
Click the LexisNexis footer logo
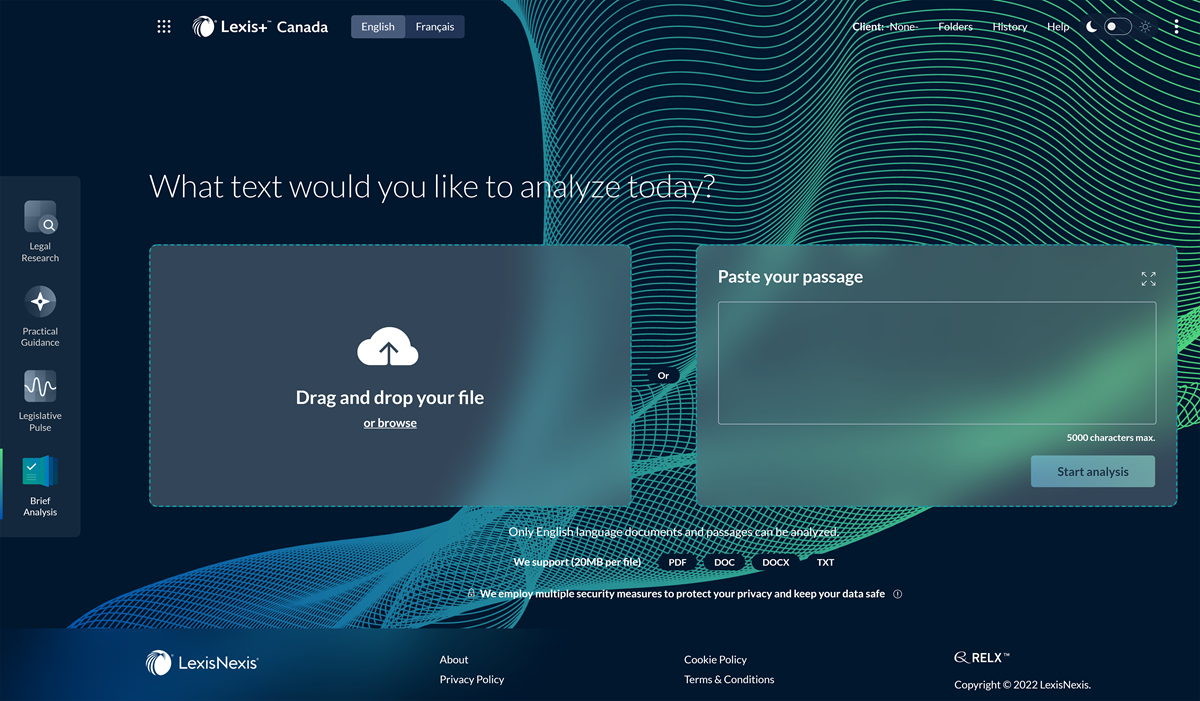[202, 662]
